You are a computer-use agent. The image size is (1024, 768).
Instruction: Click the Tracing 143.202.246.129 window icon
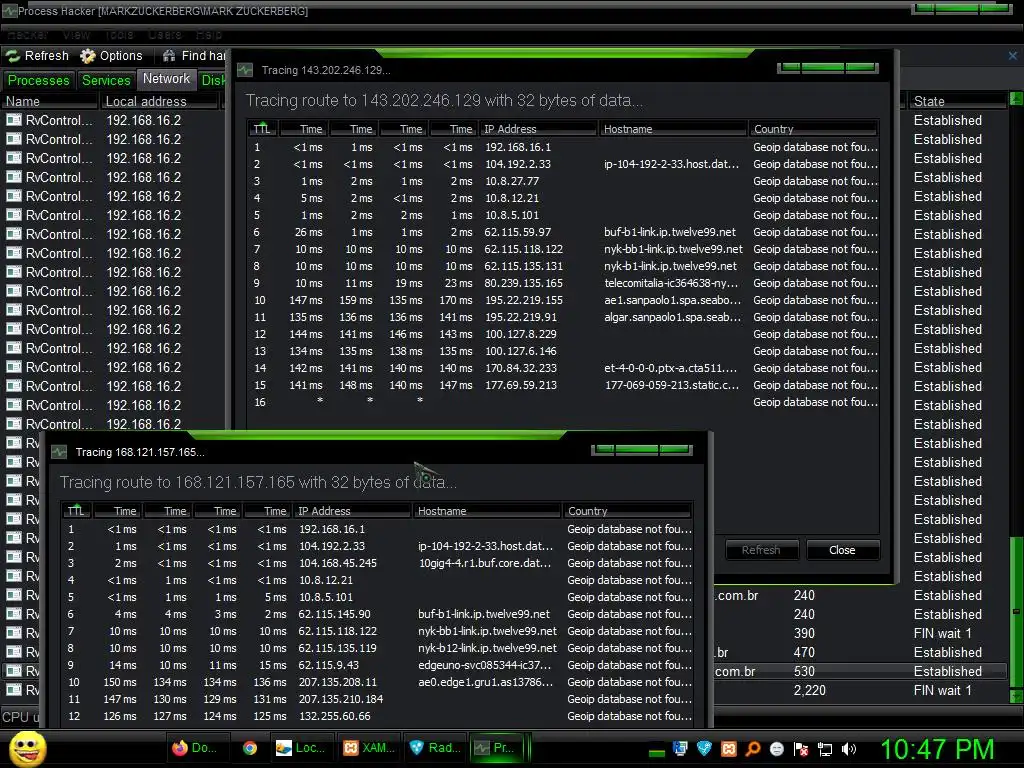point(245,70)
